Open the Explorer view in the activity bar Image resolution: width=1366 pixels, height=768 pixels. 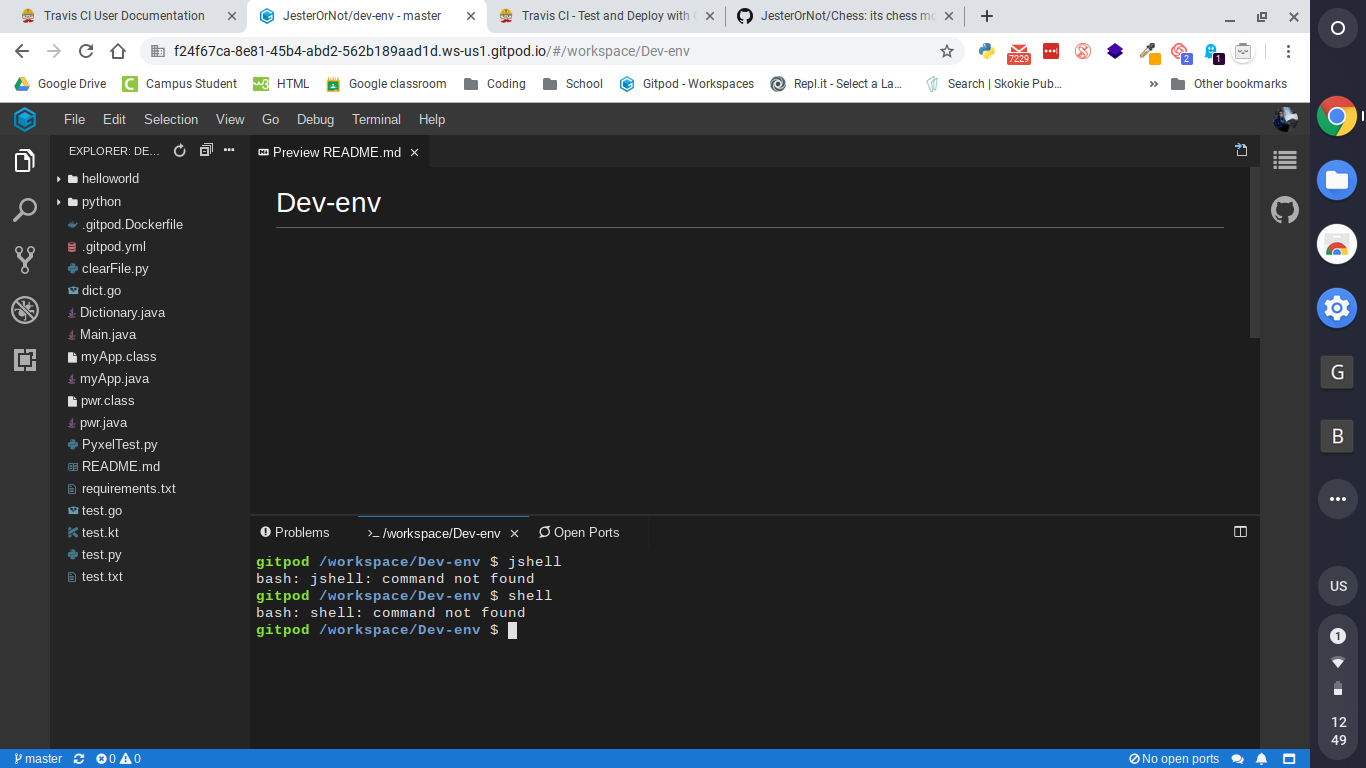click(25, 160)
